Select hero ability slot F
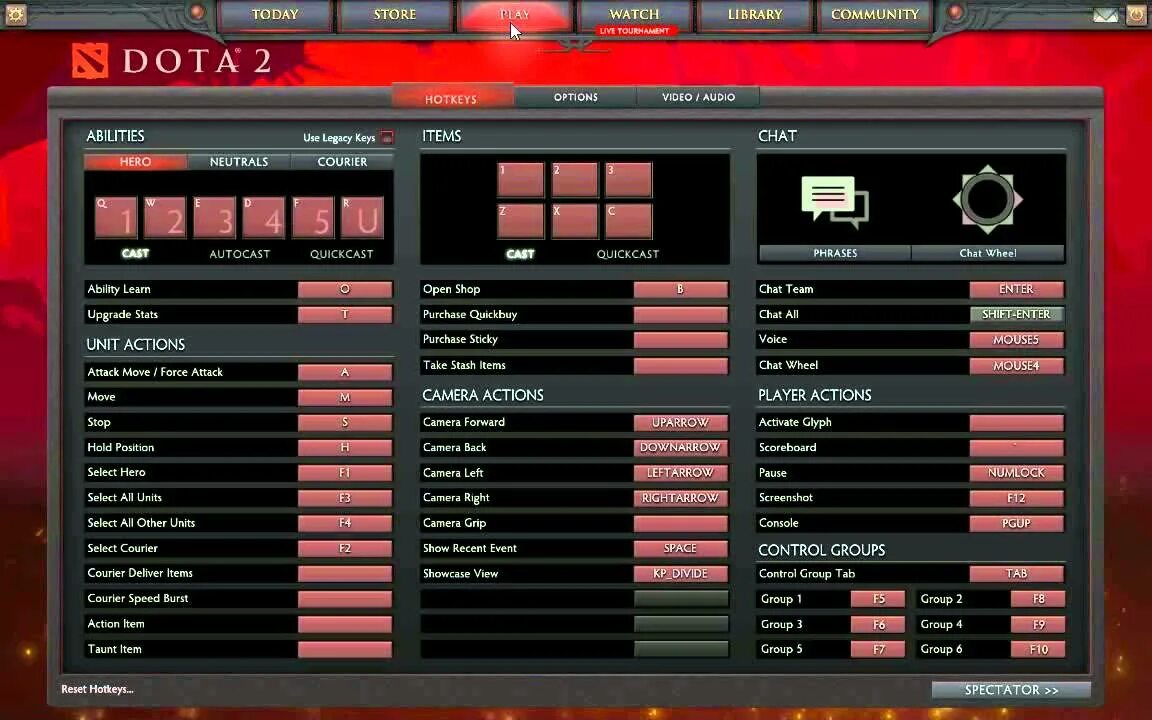The image size is (1152, 720). pos(313,217)
